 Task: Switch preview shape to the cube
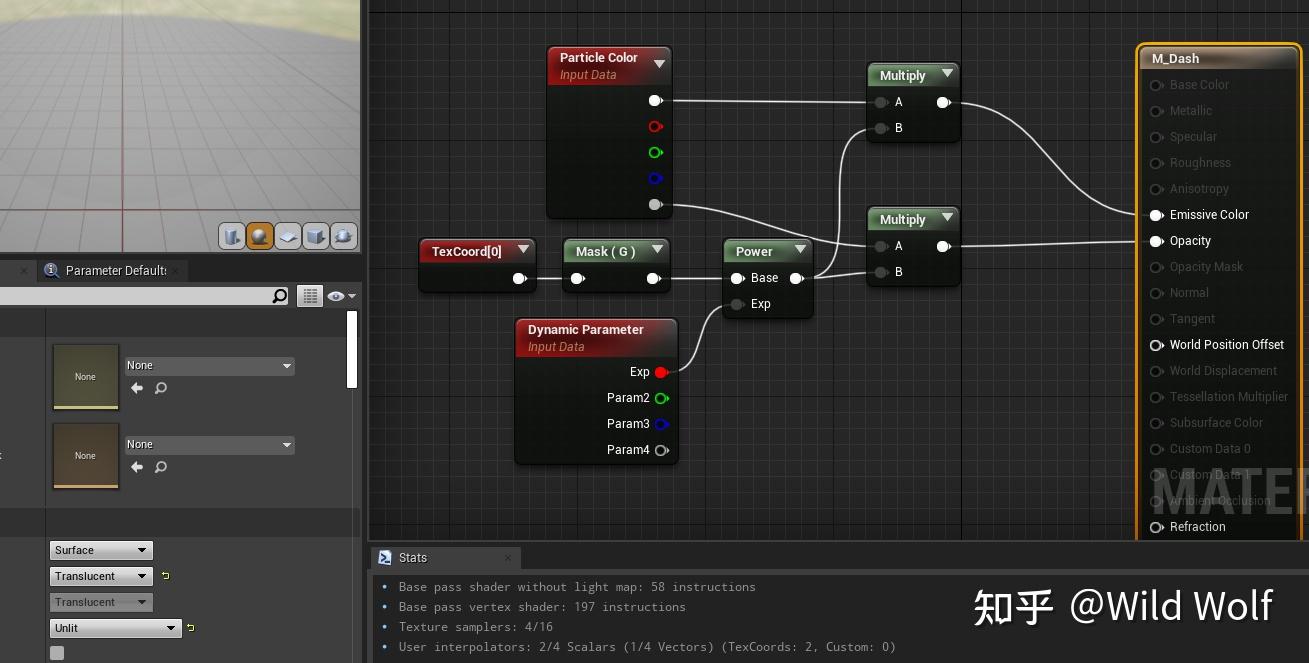316,236
